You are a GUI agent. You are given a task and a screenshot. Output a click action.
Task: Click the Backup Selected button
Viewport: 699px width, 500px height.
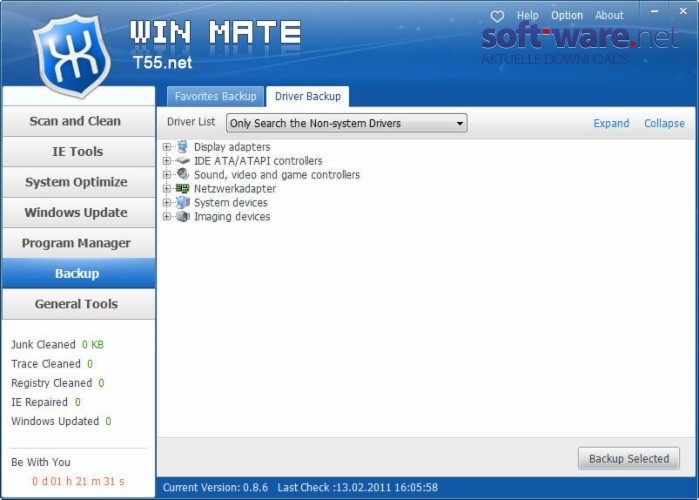629,459
